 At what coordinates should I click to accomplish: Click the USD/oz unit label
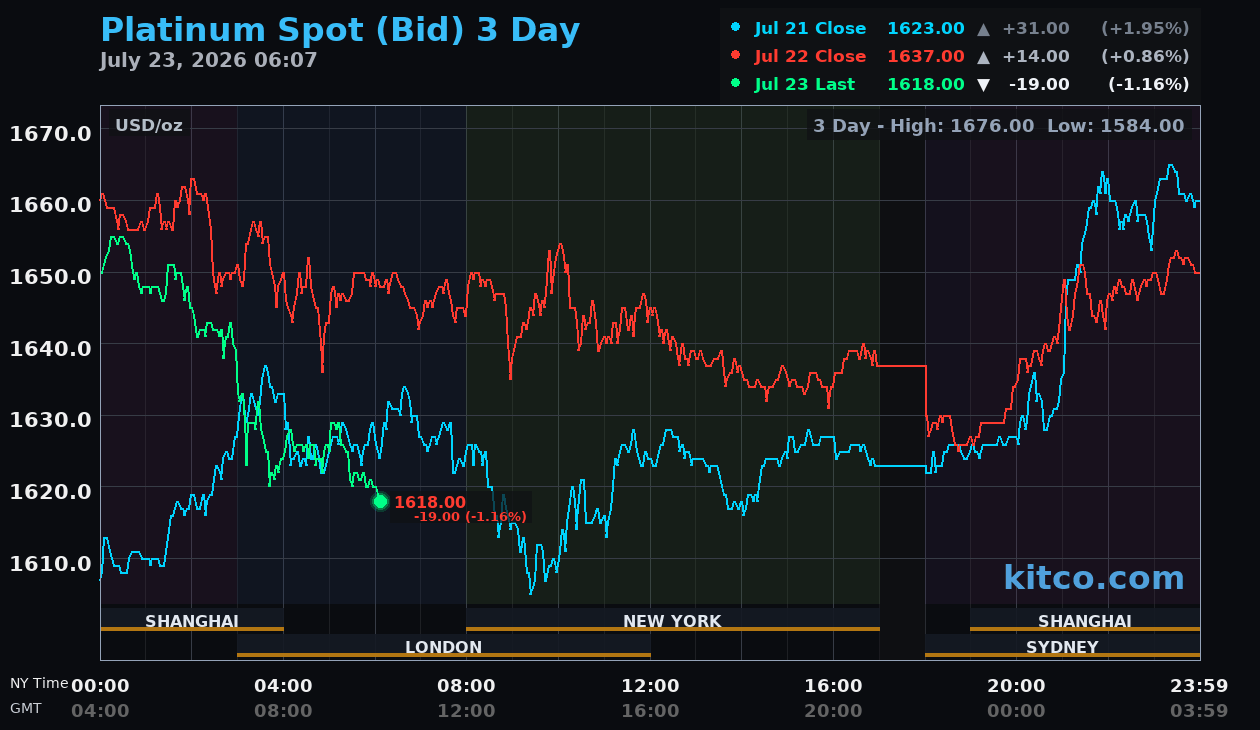(x=149, y=125)
